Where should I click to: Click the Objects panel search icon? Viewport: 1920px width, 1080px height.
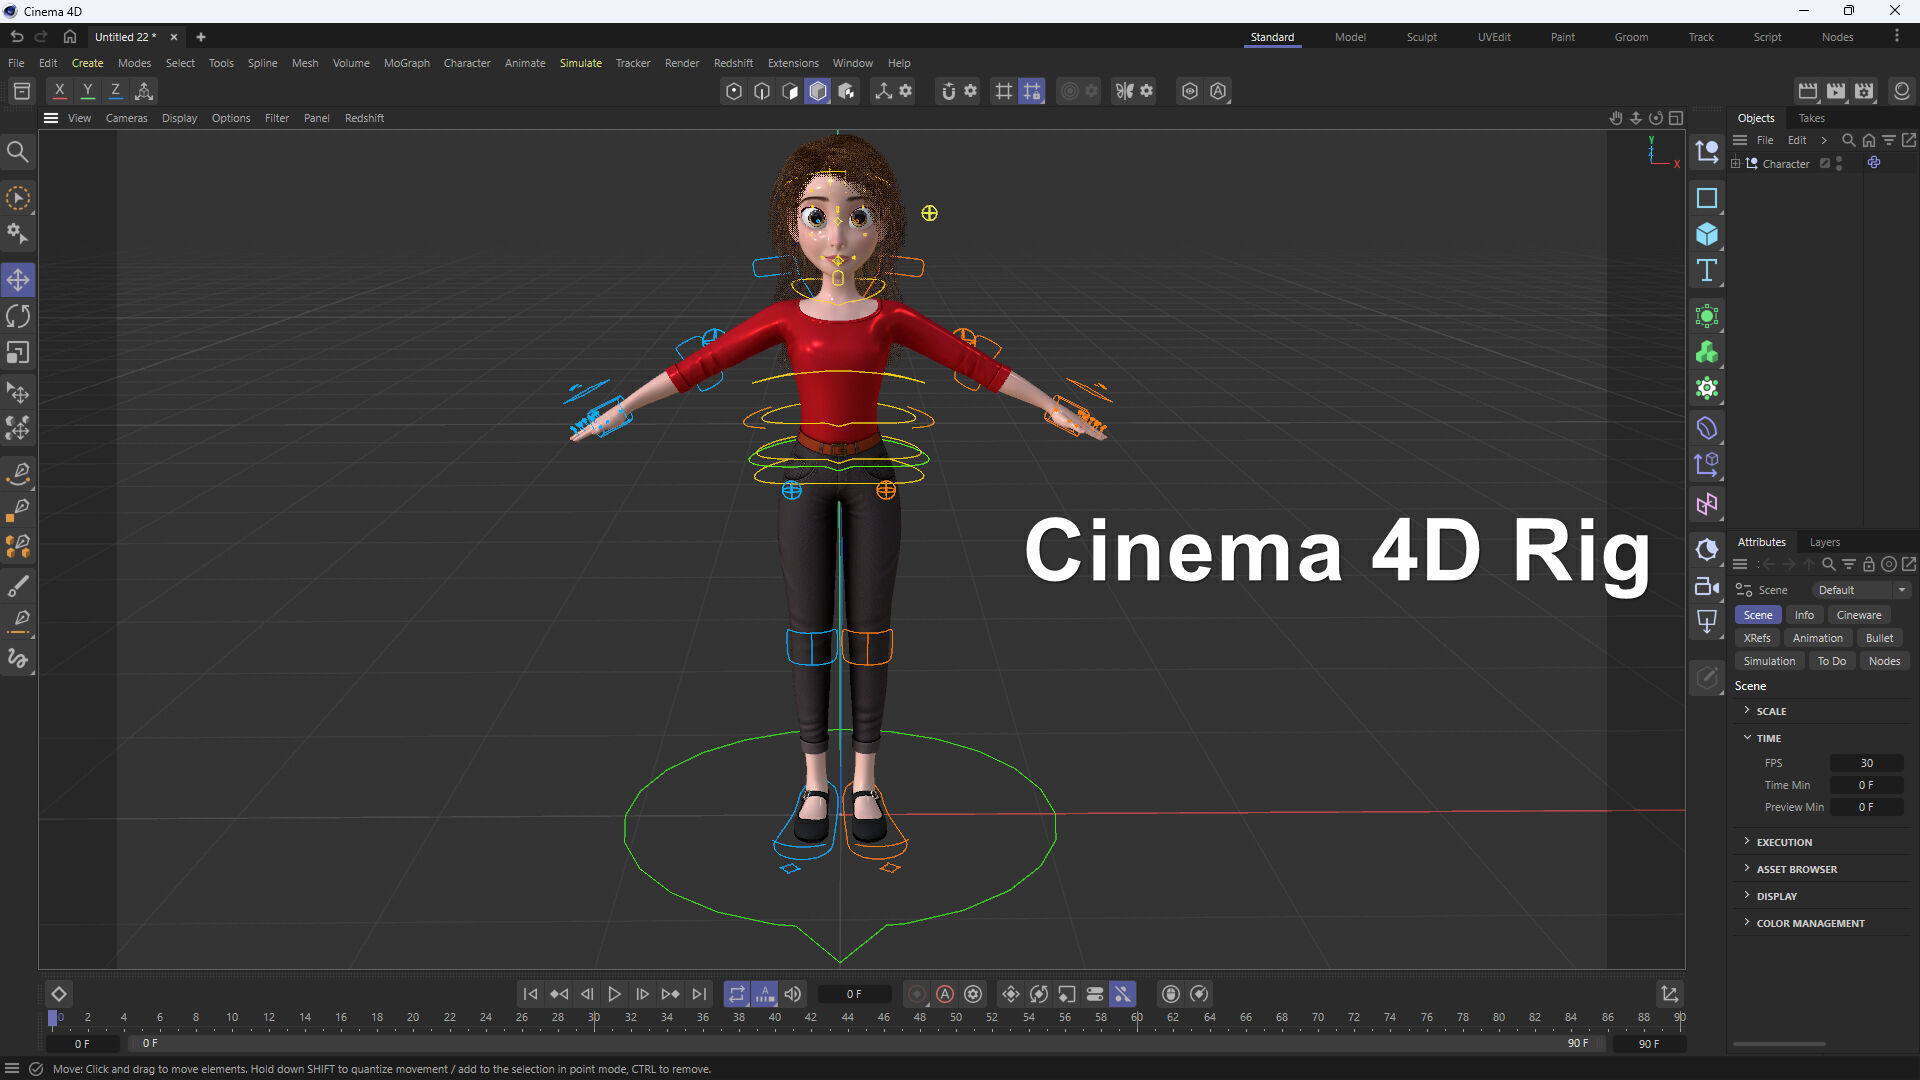tap(1848, 140)
